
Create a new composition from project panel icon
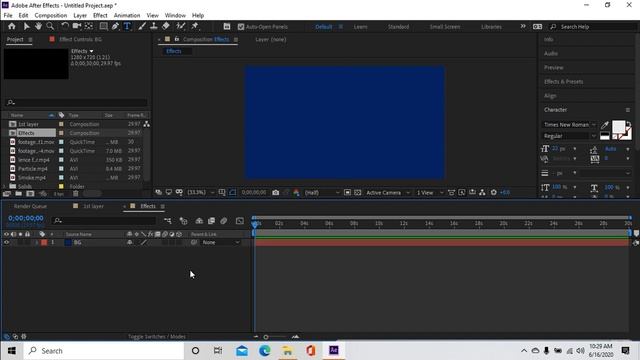click(30, 194)
